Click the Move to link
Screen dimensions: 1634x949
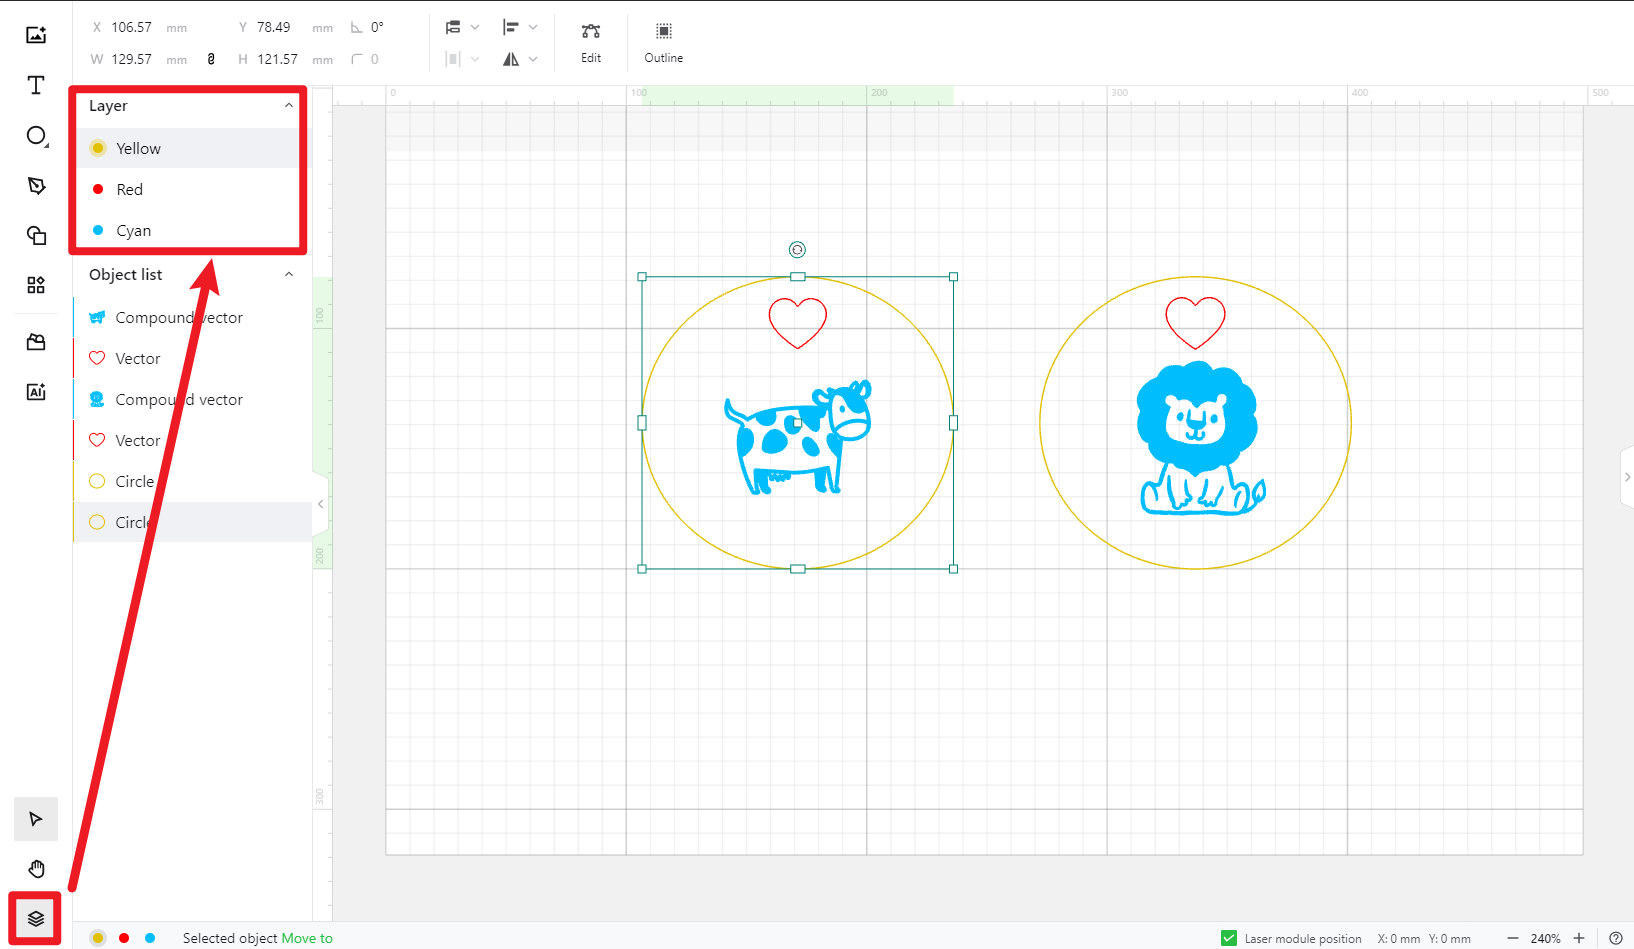click(x=307, y=938)
